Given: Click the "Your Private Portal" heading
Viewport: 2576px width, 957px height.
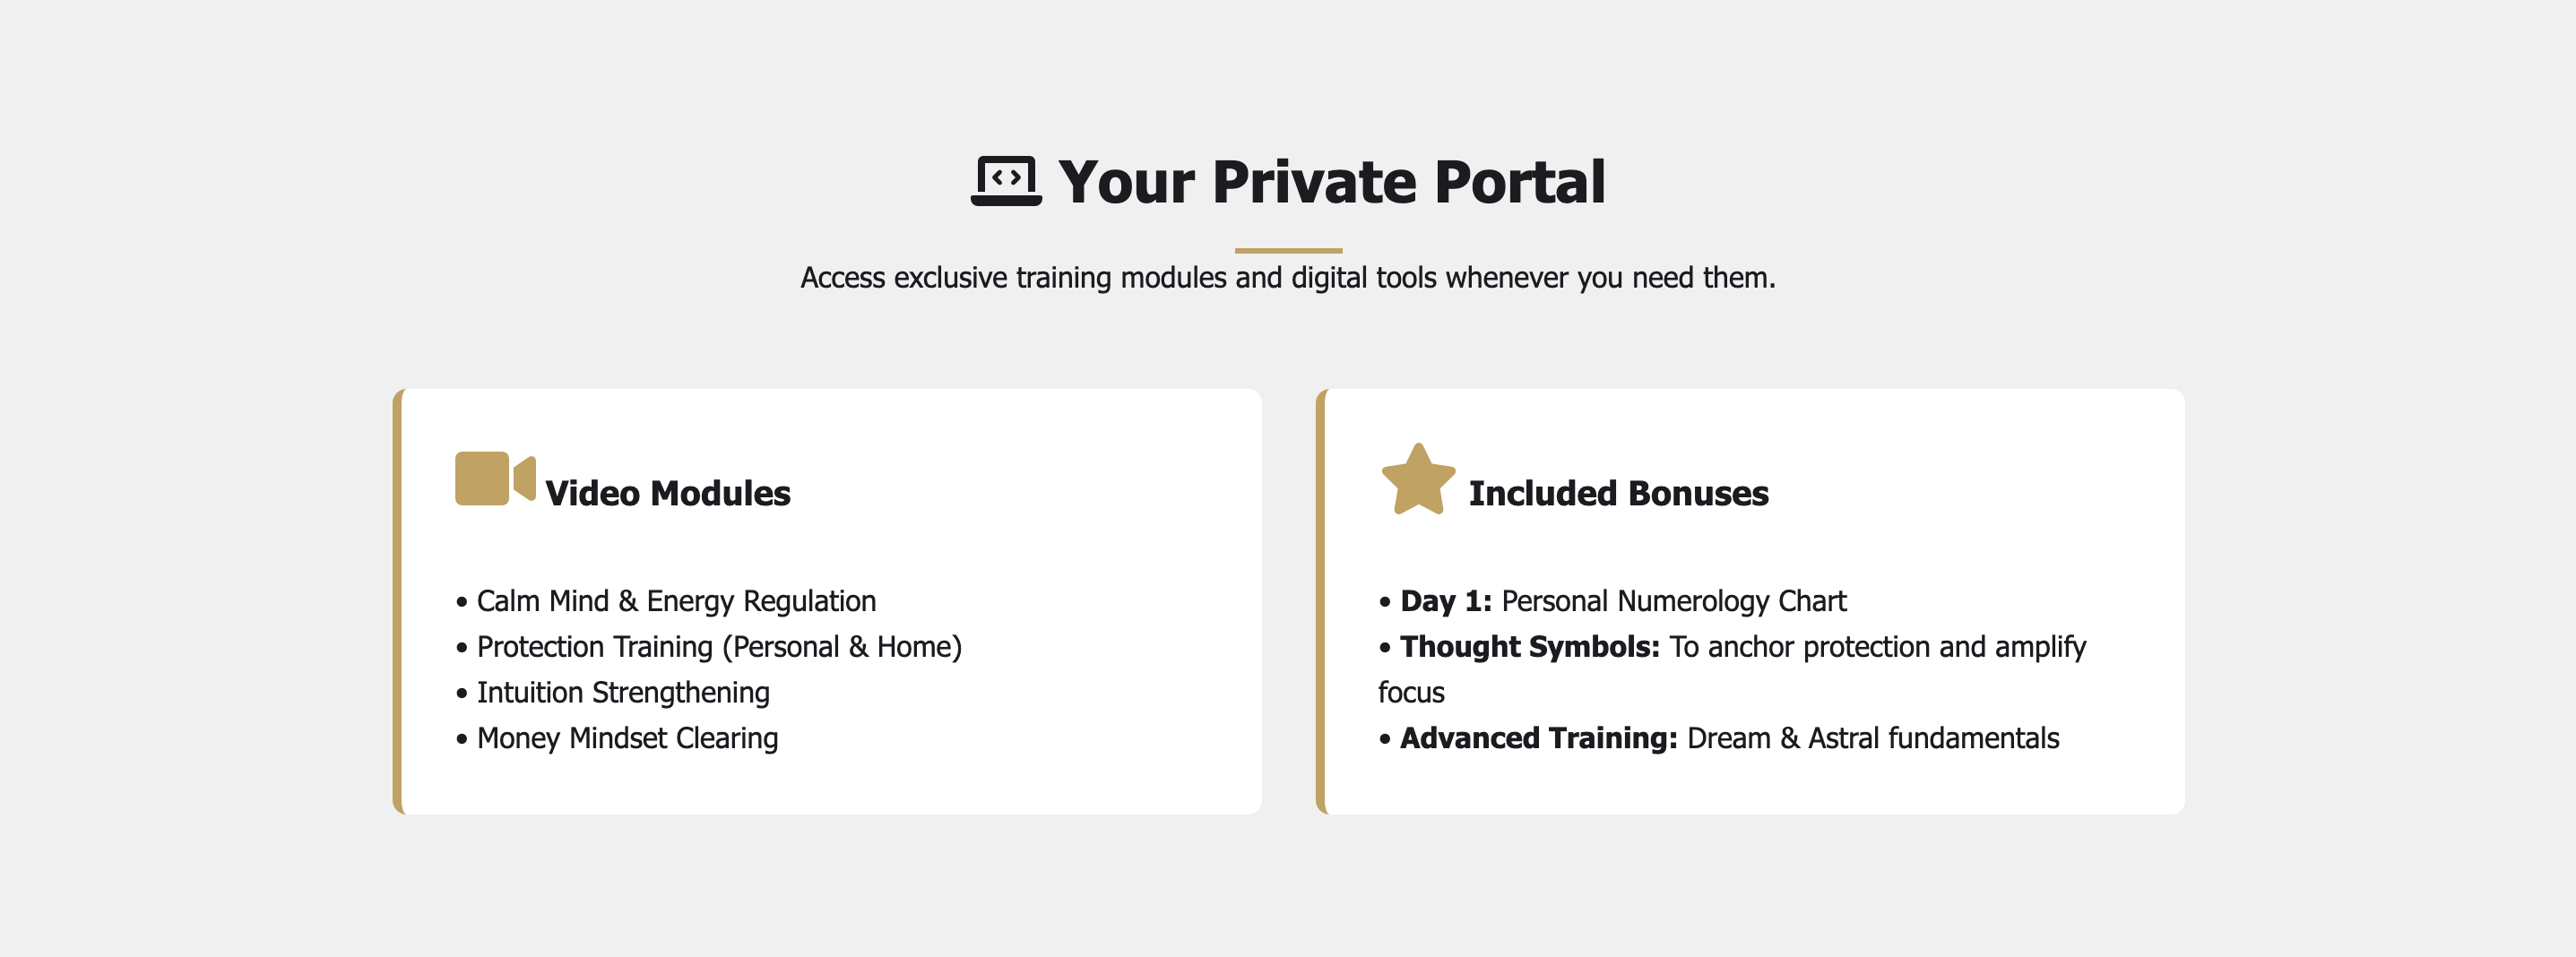Looking at the screenshot, I should coord(1331,183).
